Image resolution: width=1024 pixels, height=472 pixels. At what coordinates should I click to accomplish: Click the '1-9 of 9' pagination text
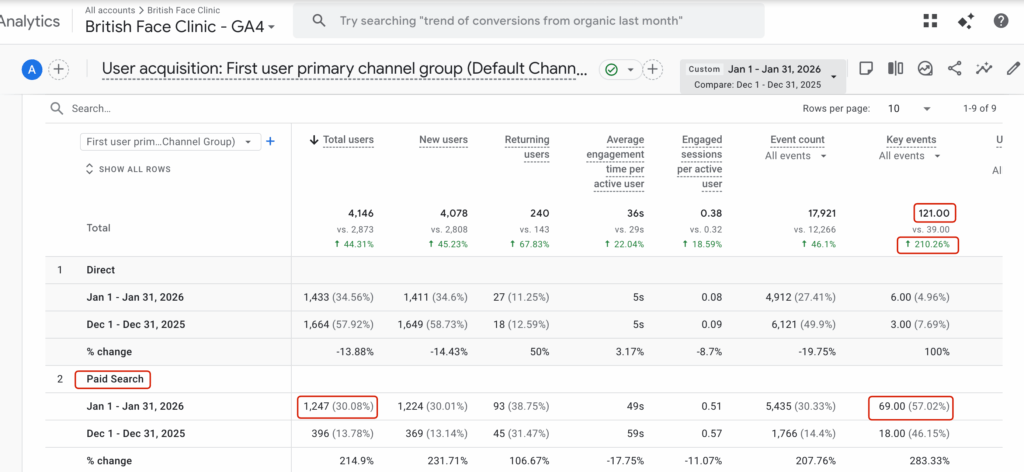(x=980, y=108)
